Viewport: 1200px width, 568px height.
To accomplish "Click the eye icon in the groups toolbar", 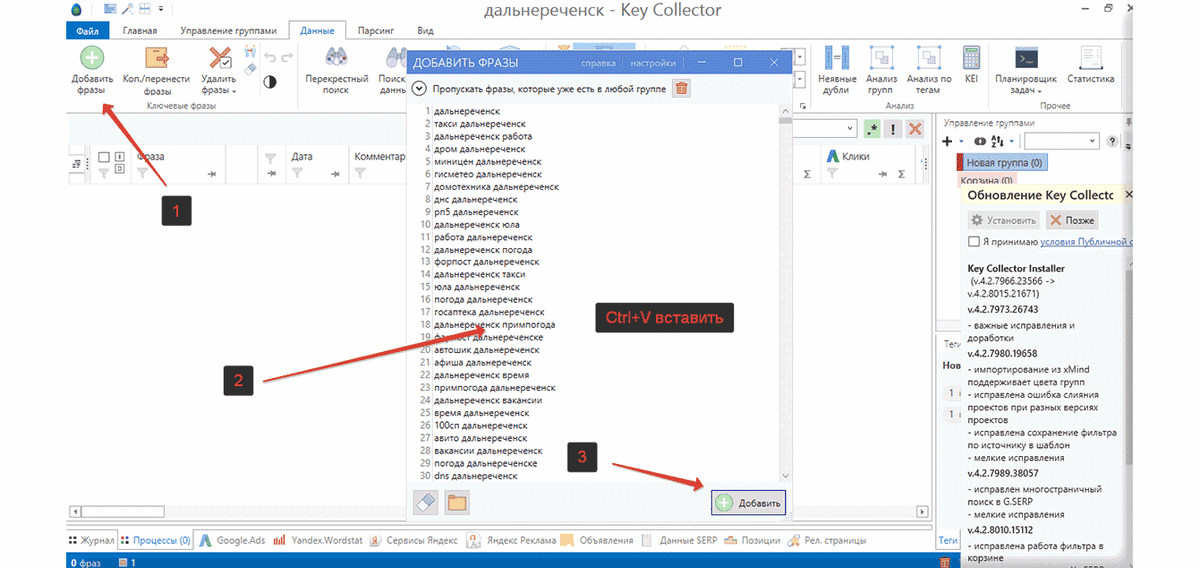I will pos(979,141).
